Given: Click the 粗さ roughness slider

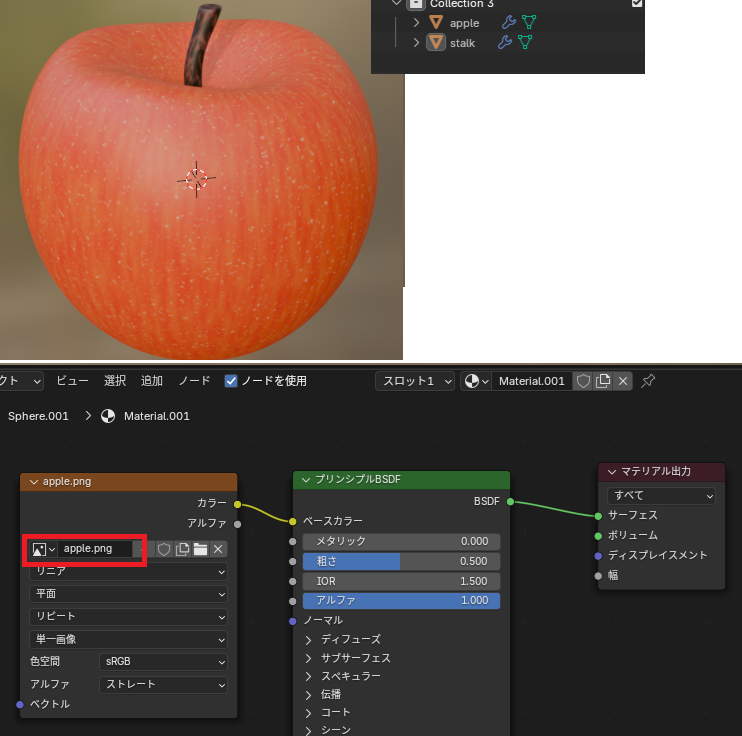Looking at the screenshot, I should click(x=401, y=561).
